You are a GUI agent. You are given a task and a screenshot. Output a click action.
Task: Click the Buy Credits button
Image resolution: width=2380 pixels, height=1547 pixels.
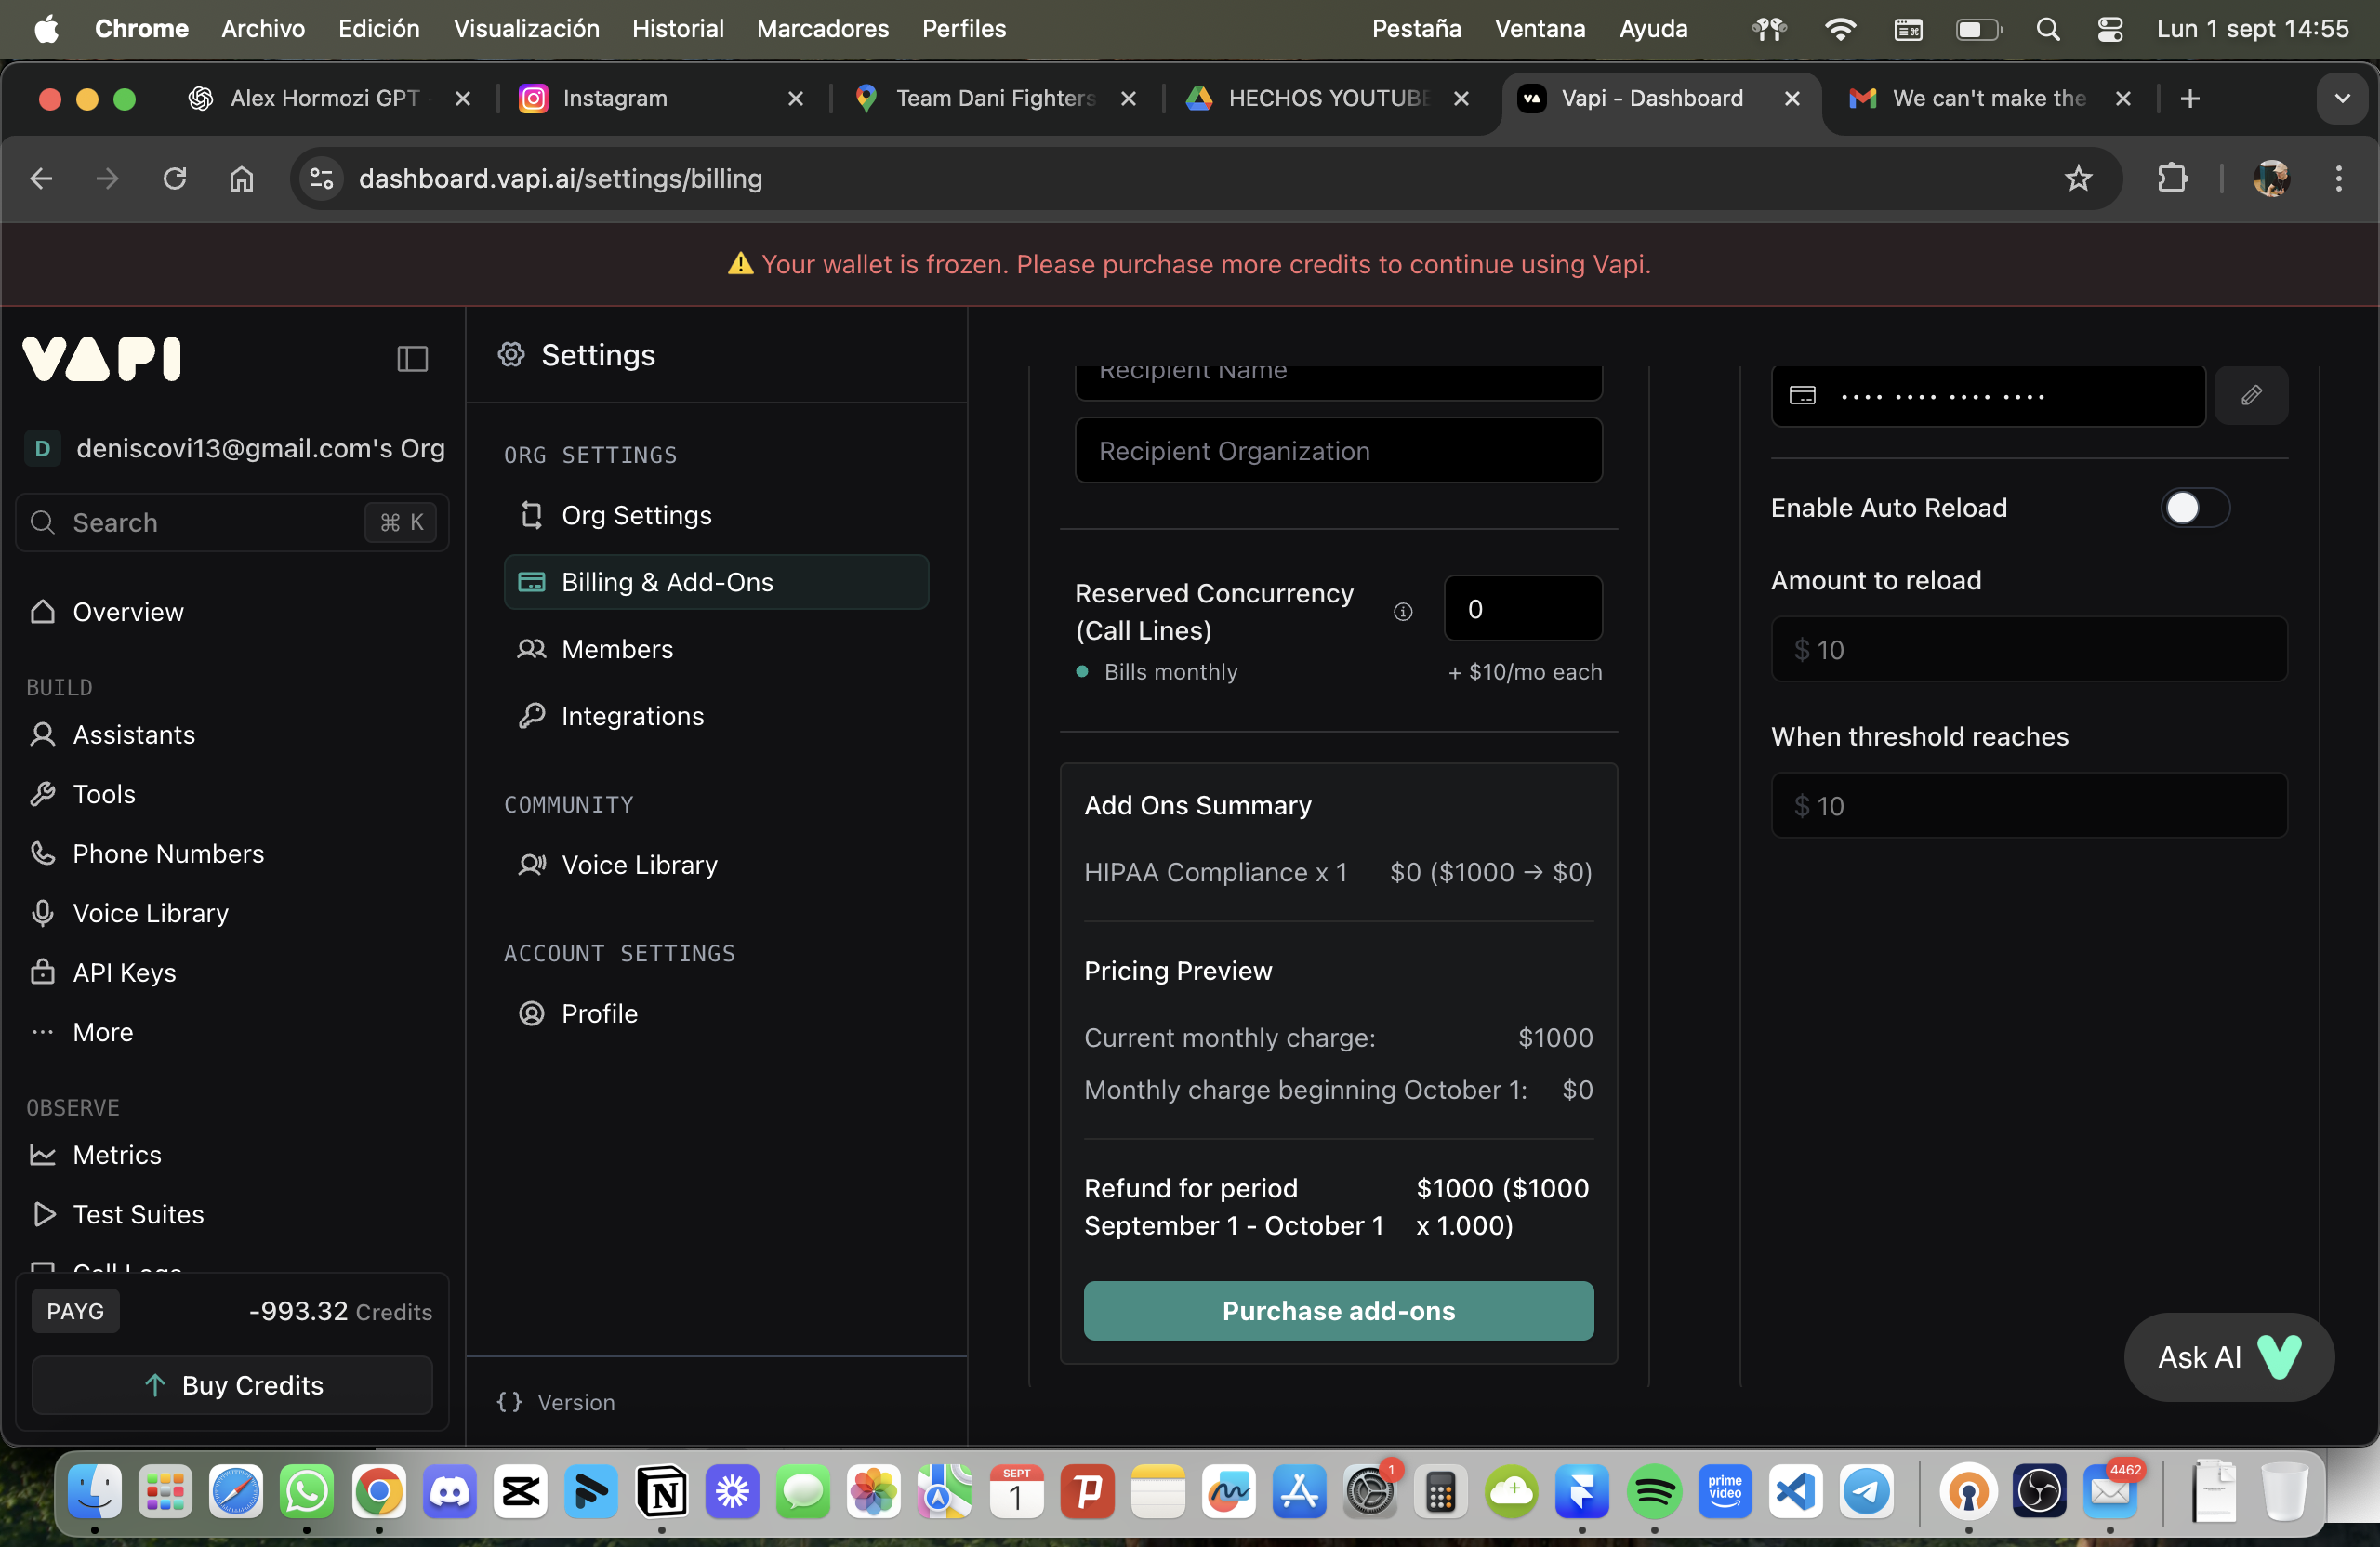[x=232, y=1385]
